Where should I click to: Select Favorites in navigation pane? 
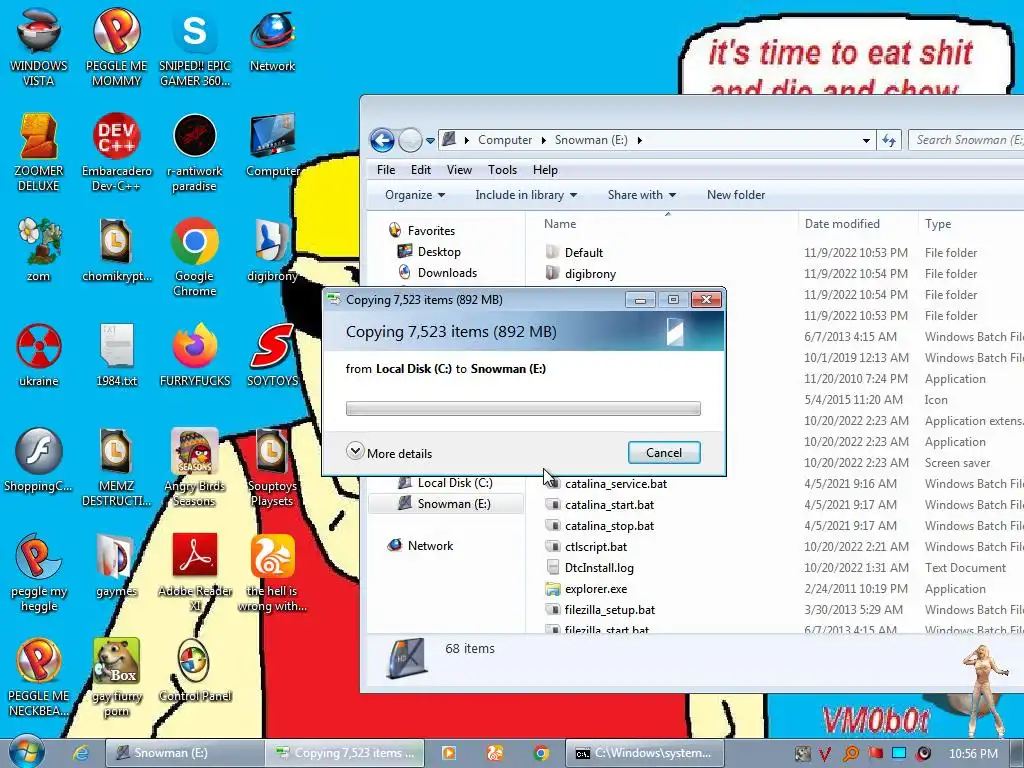pos(422,231)
